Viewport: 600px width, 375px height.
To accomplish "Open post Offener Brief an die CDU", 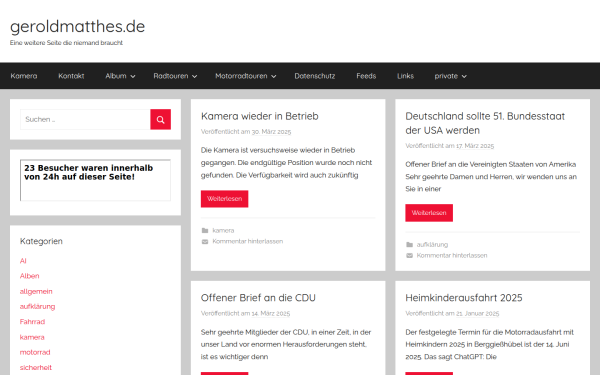I will pos(258,298).
